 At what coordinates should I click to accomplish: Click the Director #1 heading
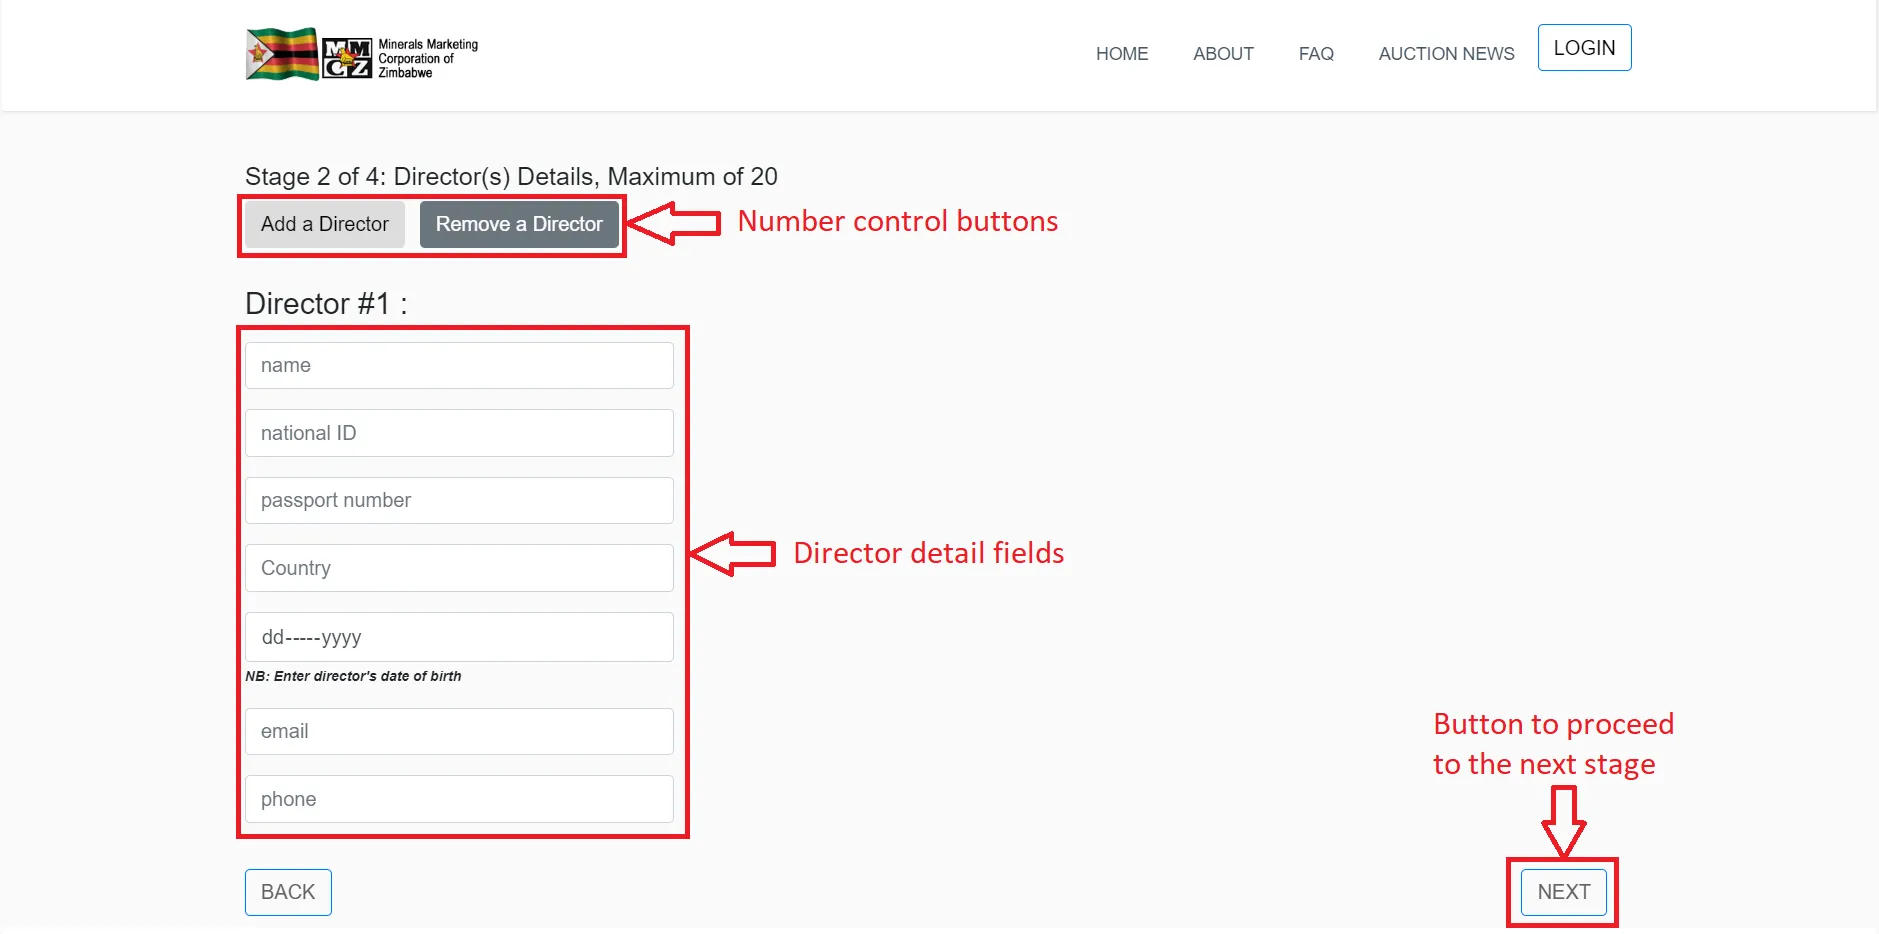click(325, 303)
